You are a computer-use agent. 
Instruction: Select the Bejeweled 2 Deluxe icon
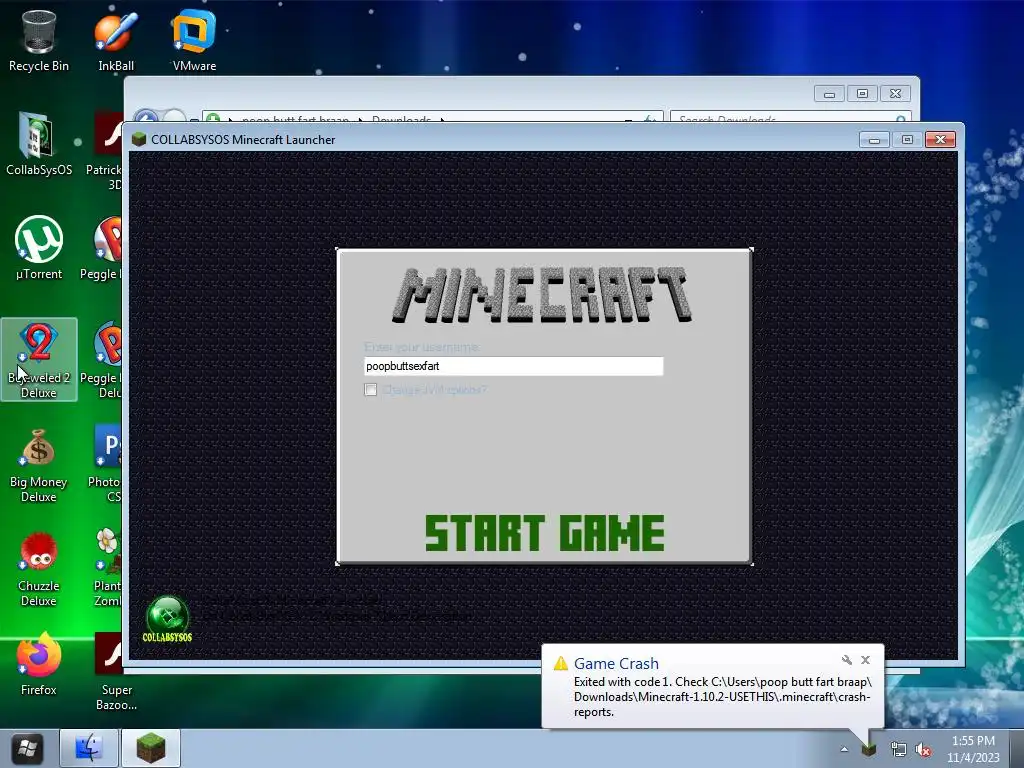39,360
